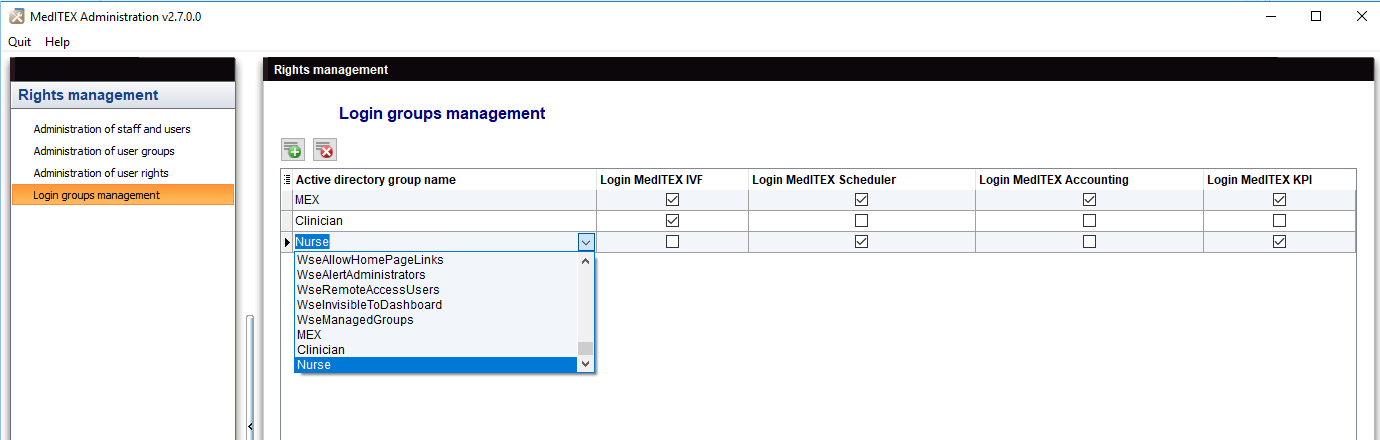Open Administration of user groups
Viewport: 1380px width, 440px height.
pos(104,151)
